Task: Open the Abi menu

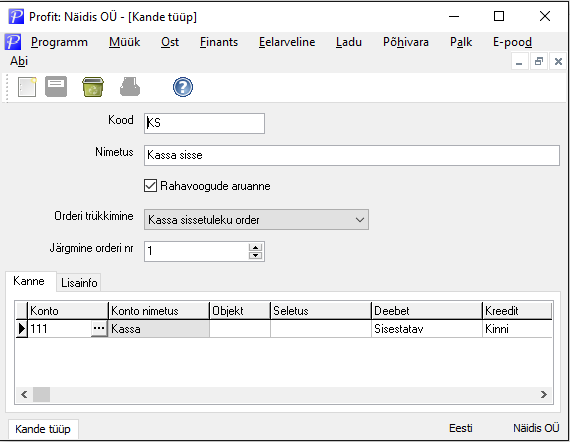Action: tap(19, 61)
